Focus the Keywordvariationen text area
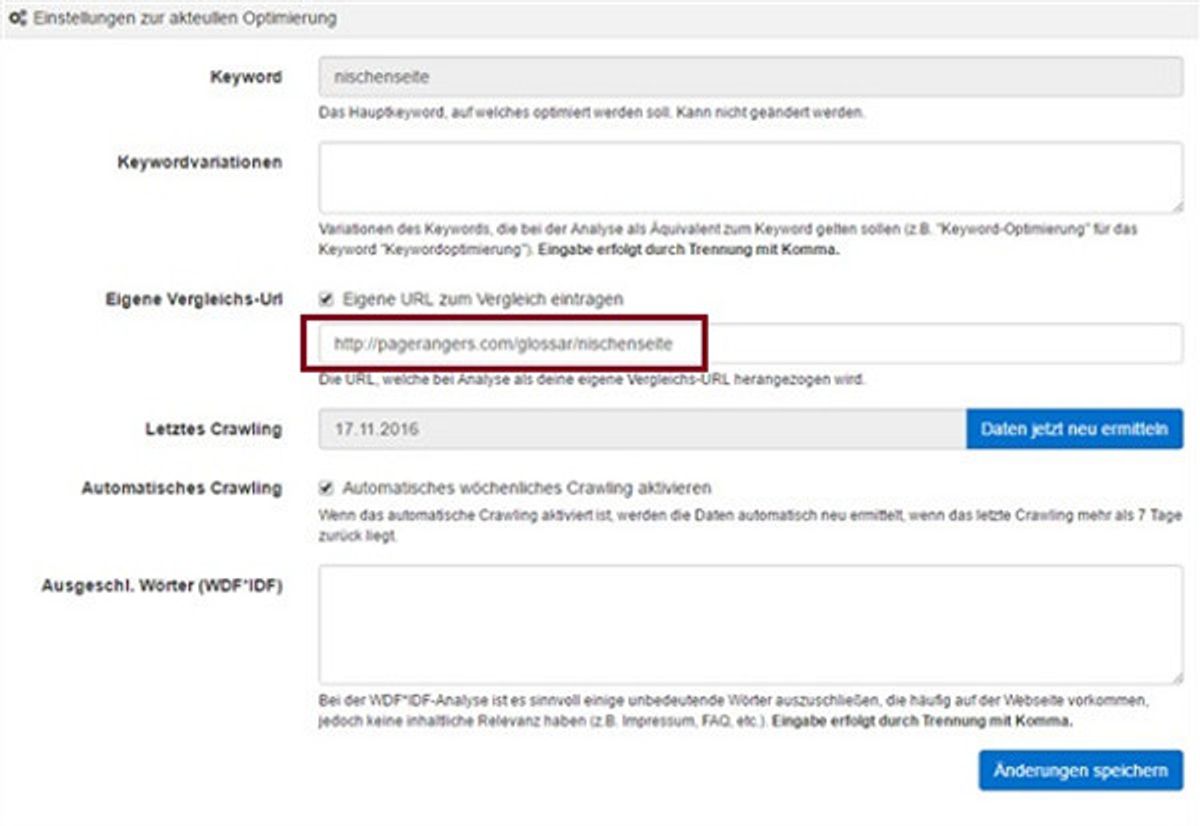 coord(751,177)
